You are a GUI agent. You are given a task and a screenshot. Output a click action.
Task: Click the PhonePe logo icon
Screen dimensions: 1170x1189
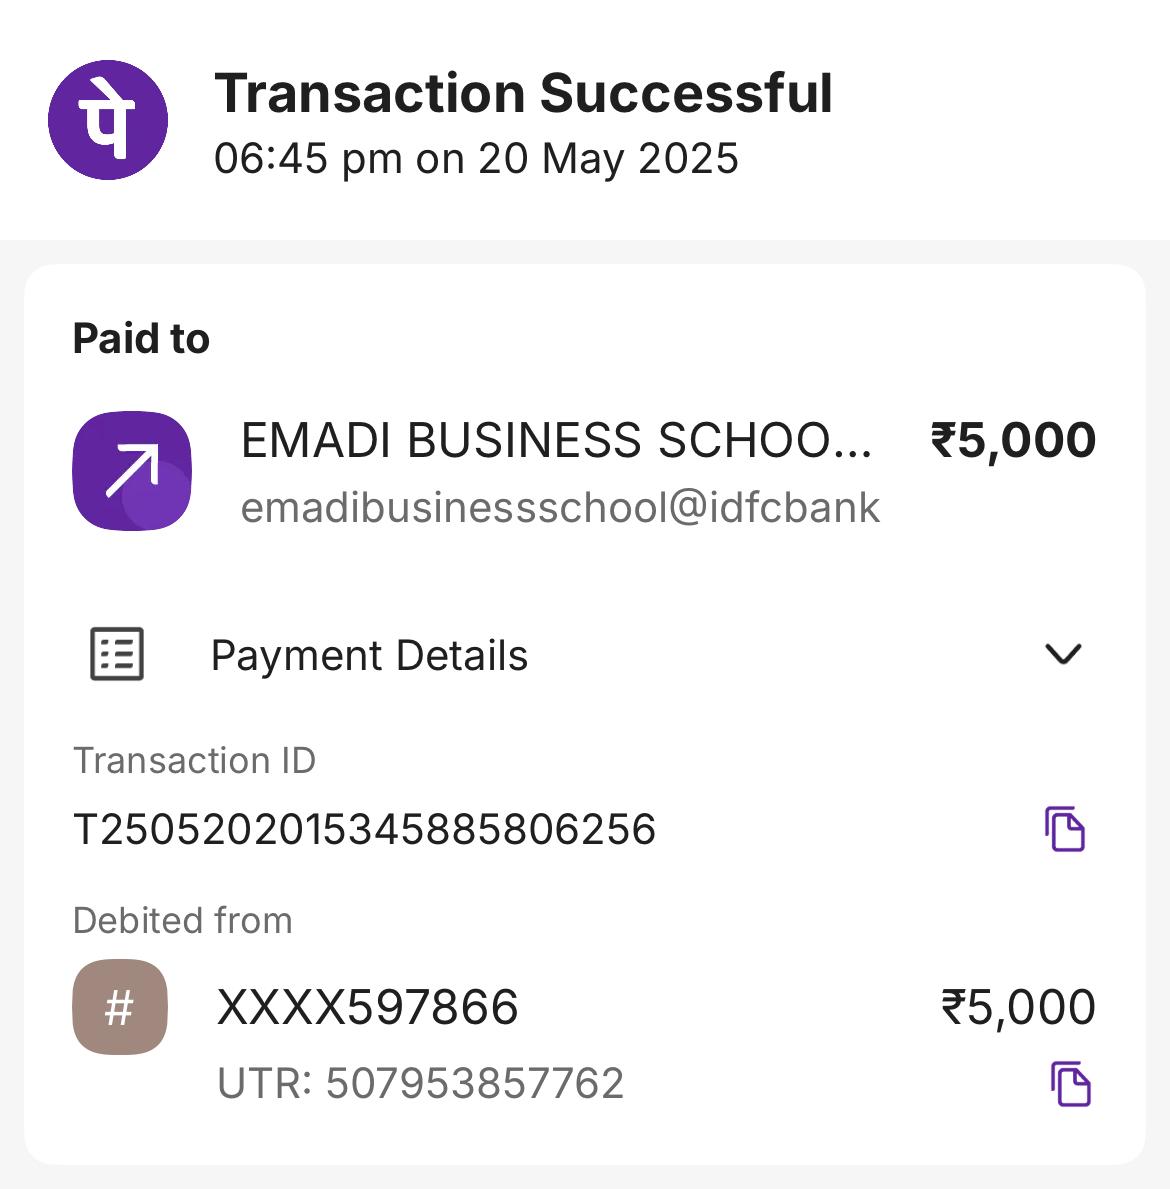coord(108,120)
